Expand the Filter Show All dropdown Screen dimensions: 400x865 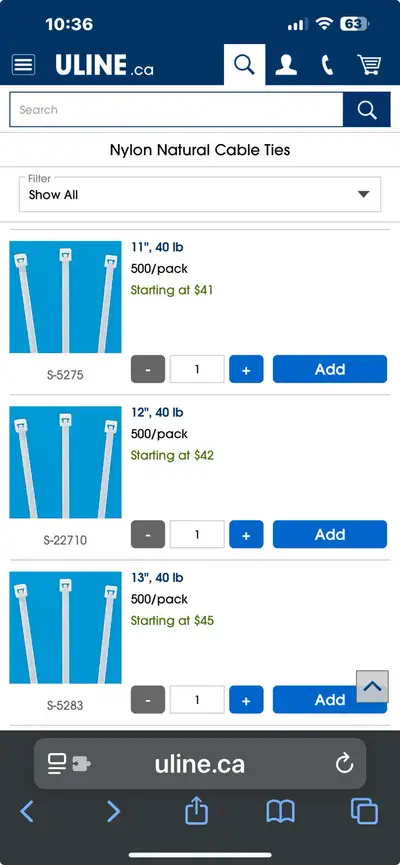200,194
